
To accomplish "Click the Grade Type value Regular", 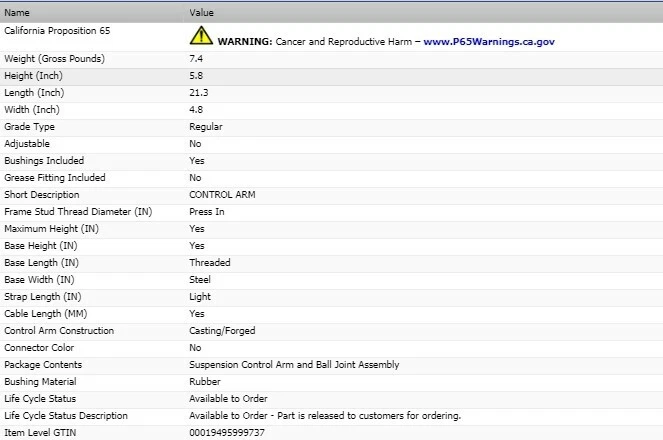I will tap(206, 127).
